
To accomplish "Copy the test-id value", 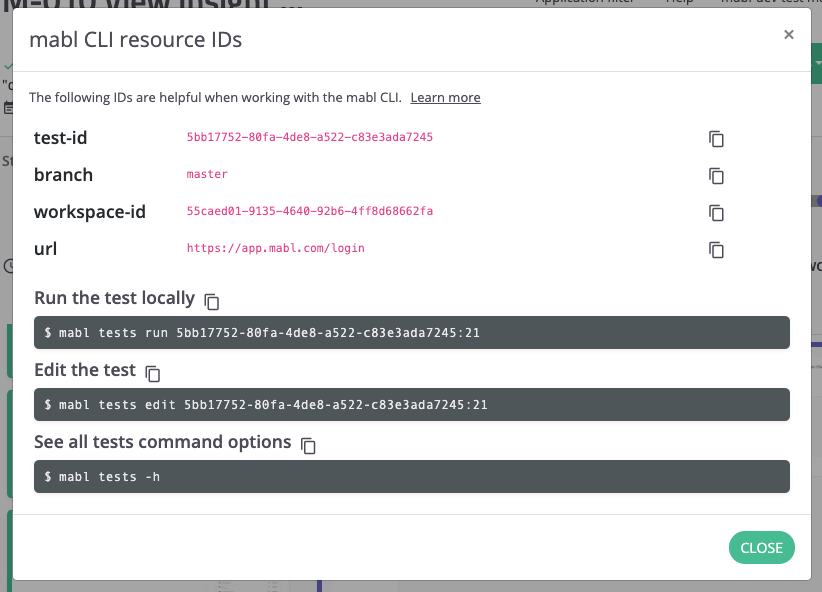I will (716, 139).
